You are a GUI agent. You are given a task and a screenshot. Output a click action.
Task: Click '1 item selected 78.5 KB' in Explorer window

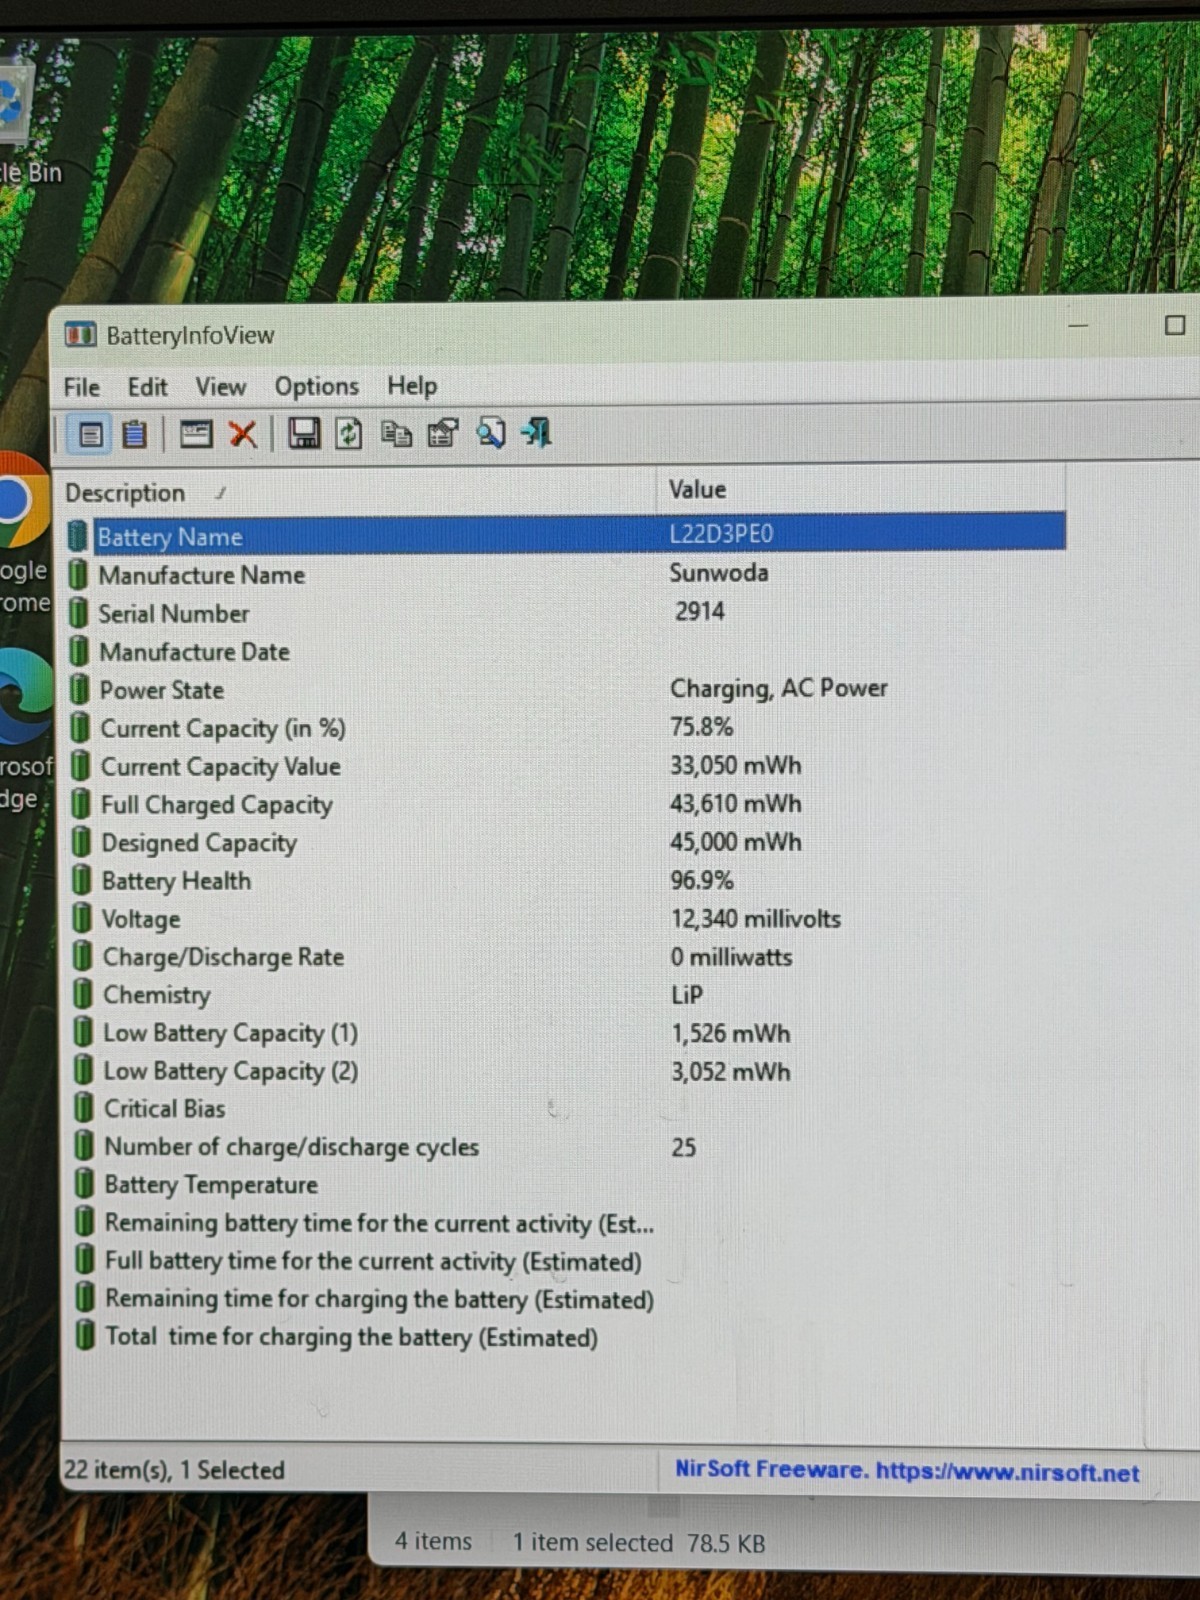[638, 1543]
